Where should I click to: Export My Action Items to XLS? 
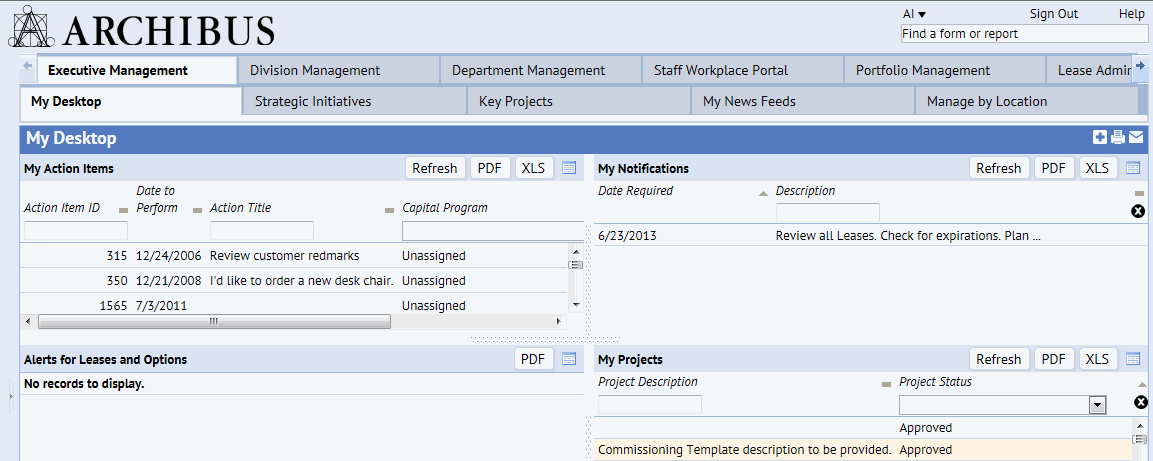tap(534, 168)
